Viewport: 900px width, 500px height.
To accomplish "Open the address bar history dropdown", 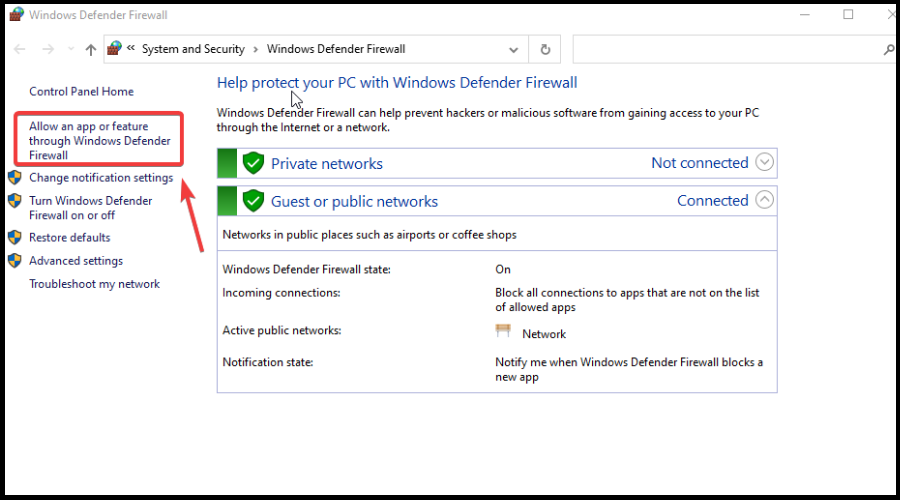I will (x=514, y=50).
